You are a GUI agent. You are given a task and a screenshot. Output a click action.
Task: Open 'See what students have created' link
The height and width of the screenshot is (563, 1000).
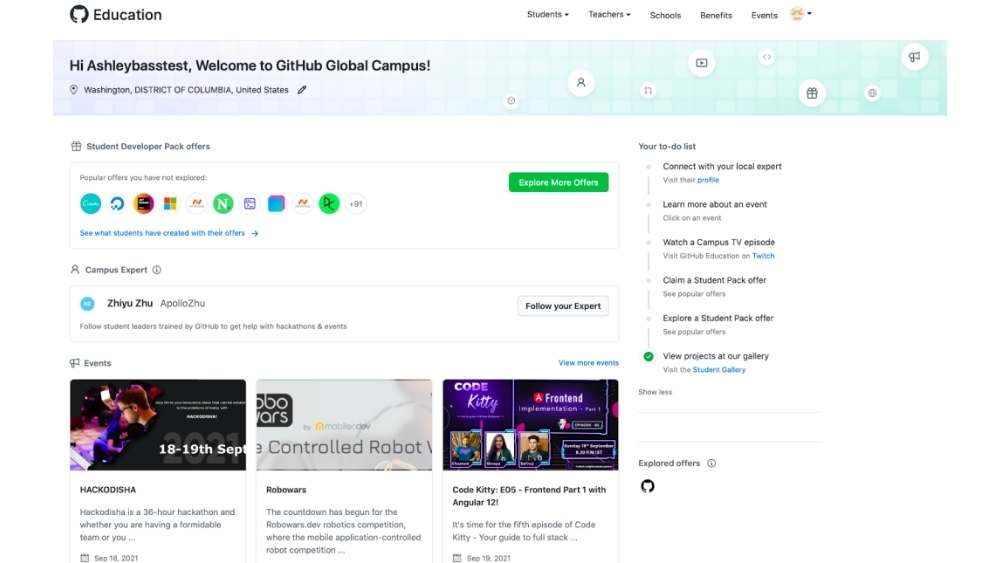[x=162, y=233]
